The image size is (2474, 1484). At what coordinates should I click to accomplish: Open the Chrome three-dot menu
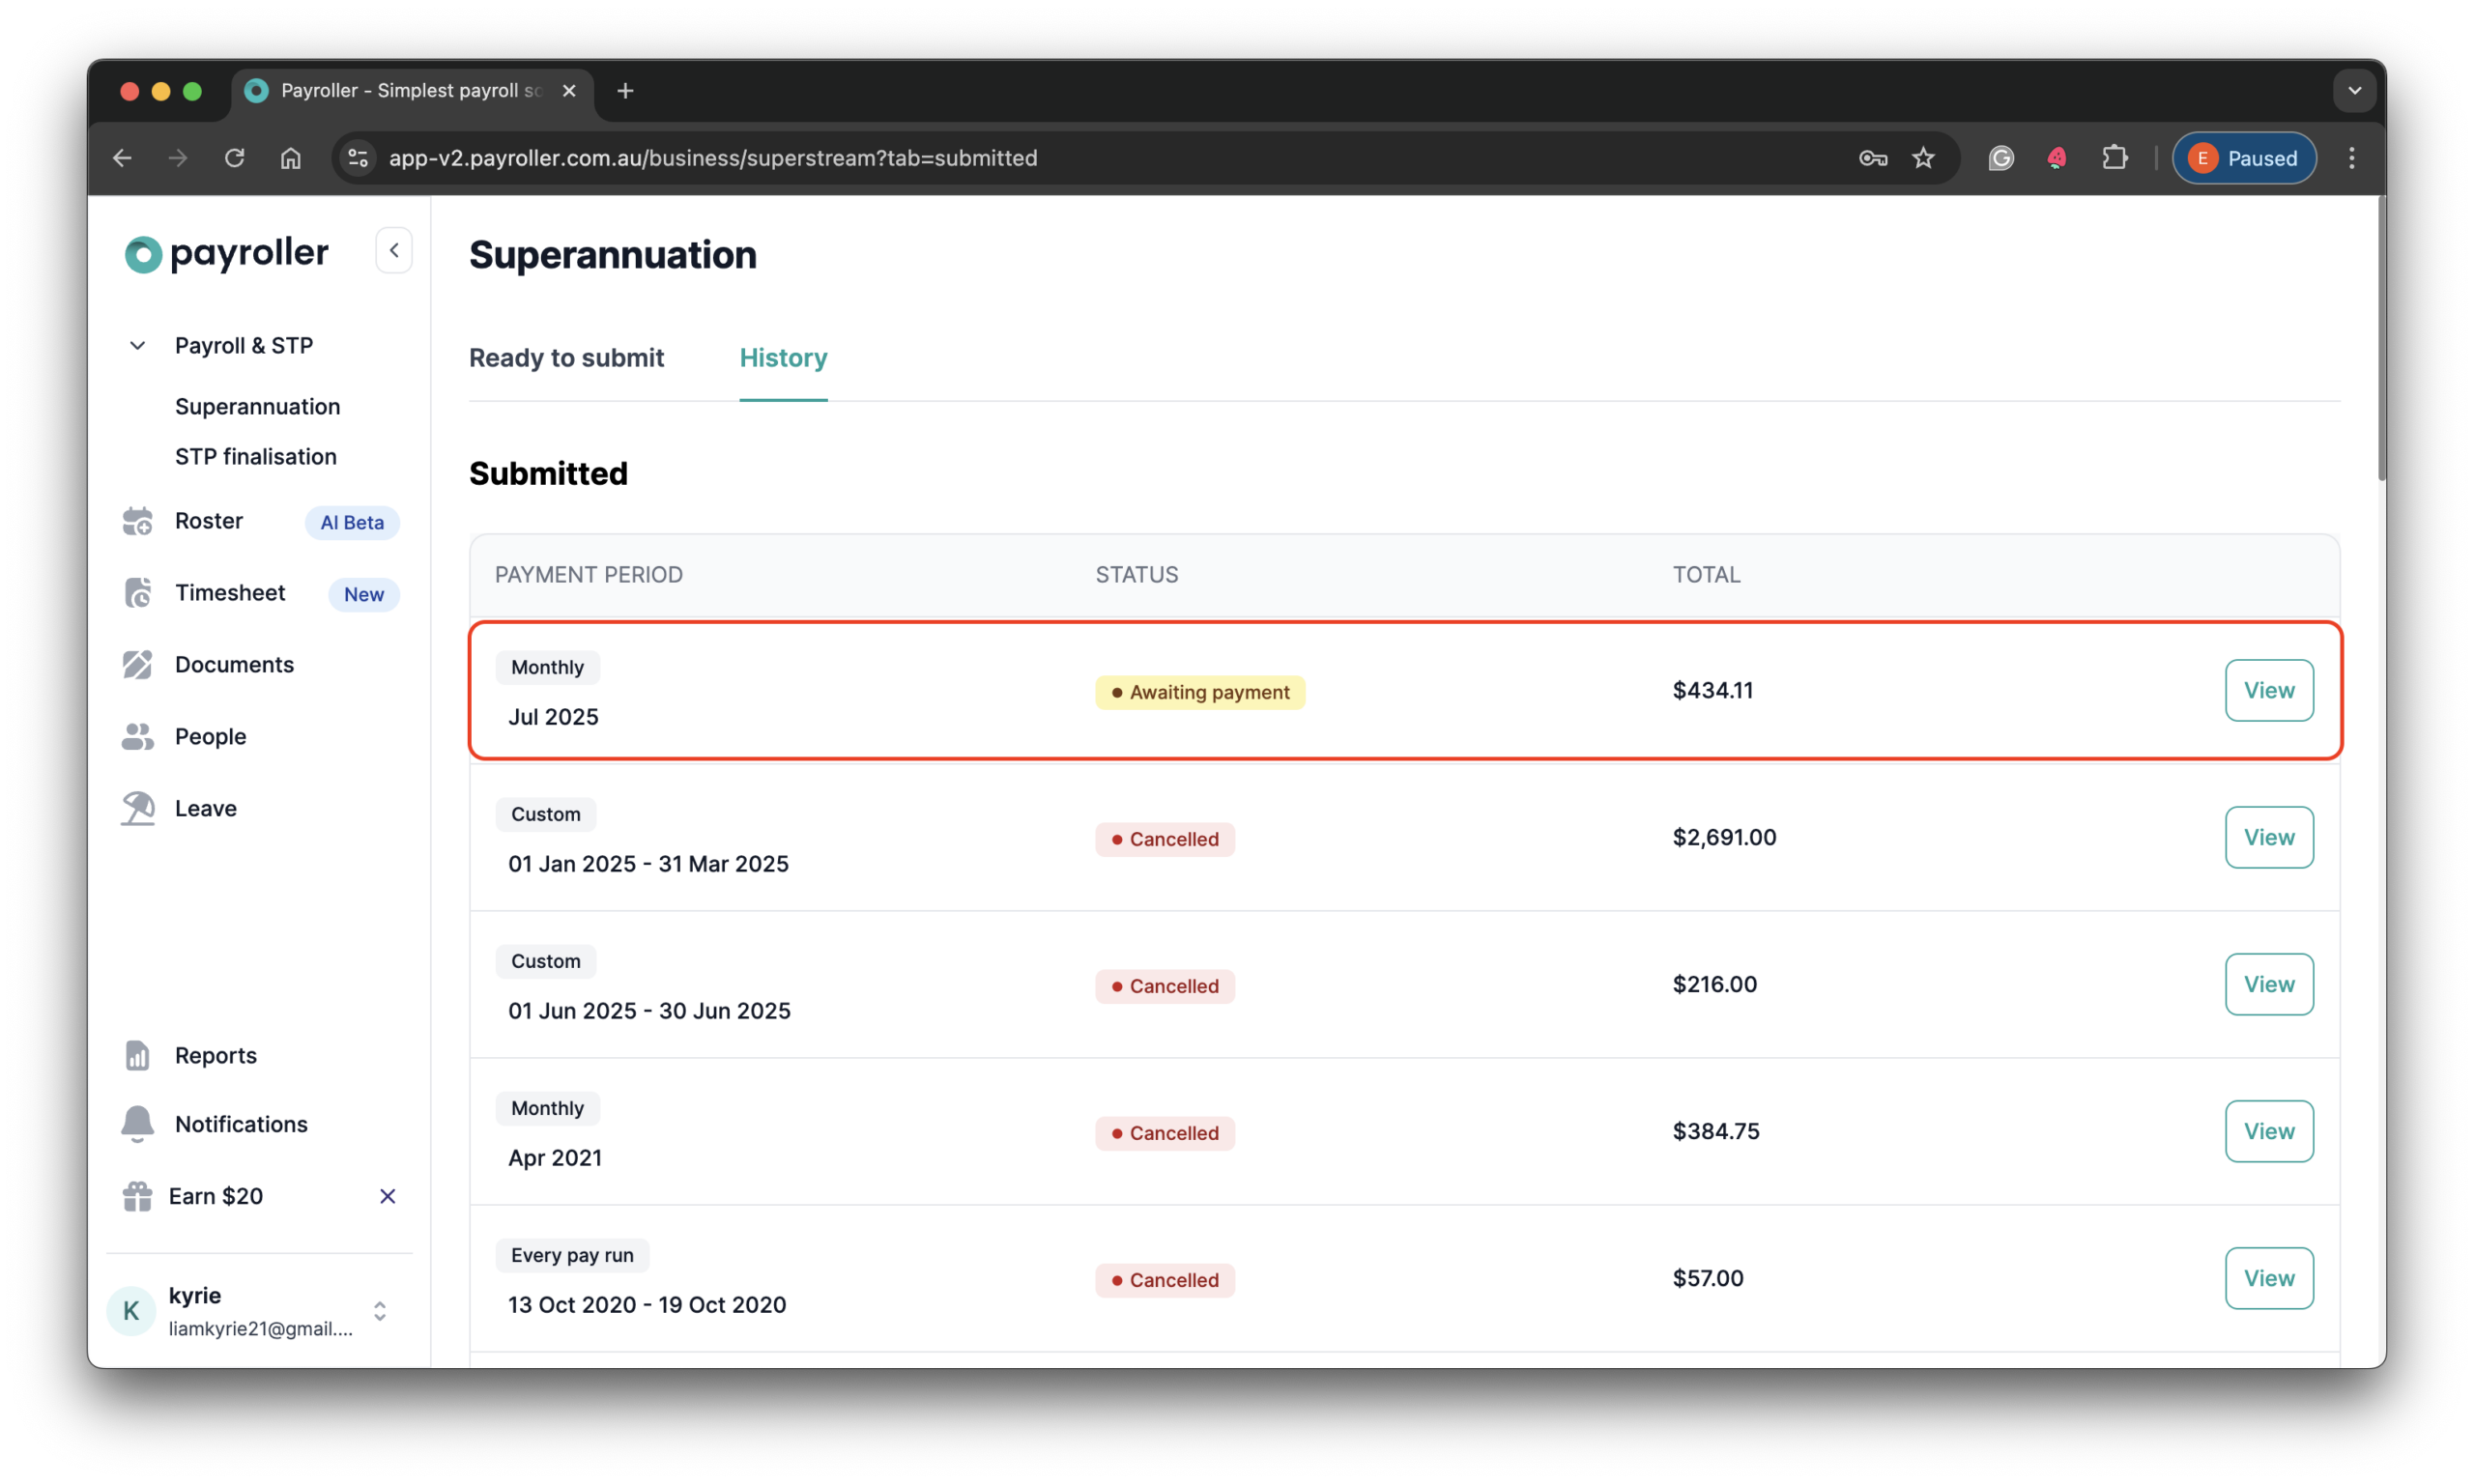[2351, 158]
